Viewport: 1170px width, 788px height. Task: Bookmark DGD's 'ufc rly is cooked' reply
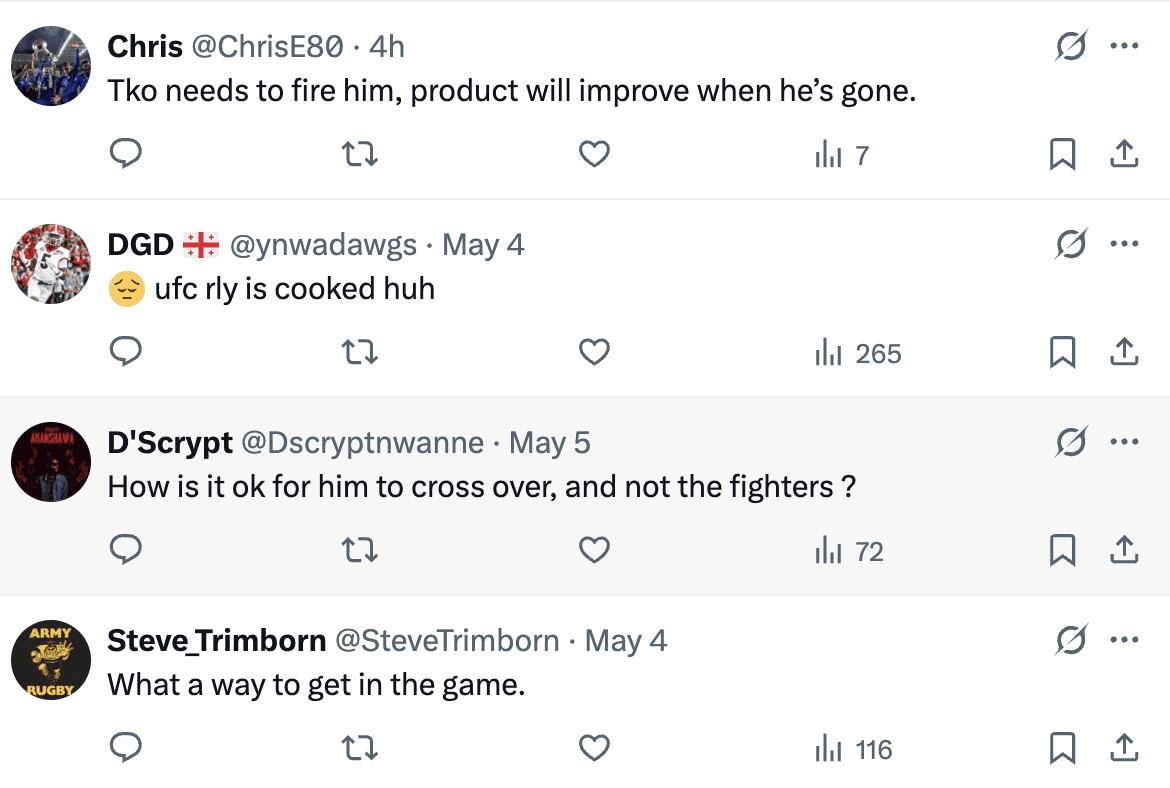click(x=1062, y=352)
